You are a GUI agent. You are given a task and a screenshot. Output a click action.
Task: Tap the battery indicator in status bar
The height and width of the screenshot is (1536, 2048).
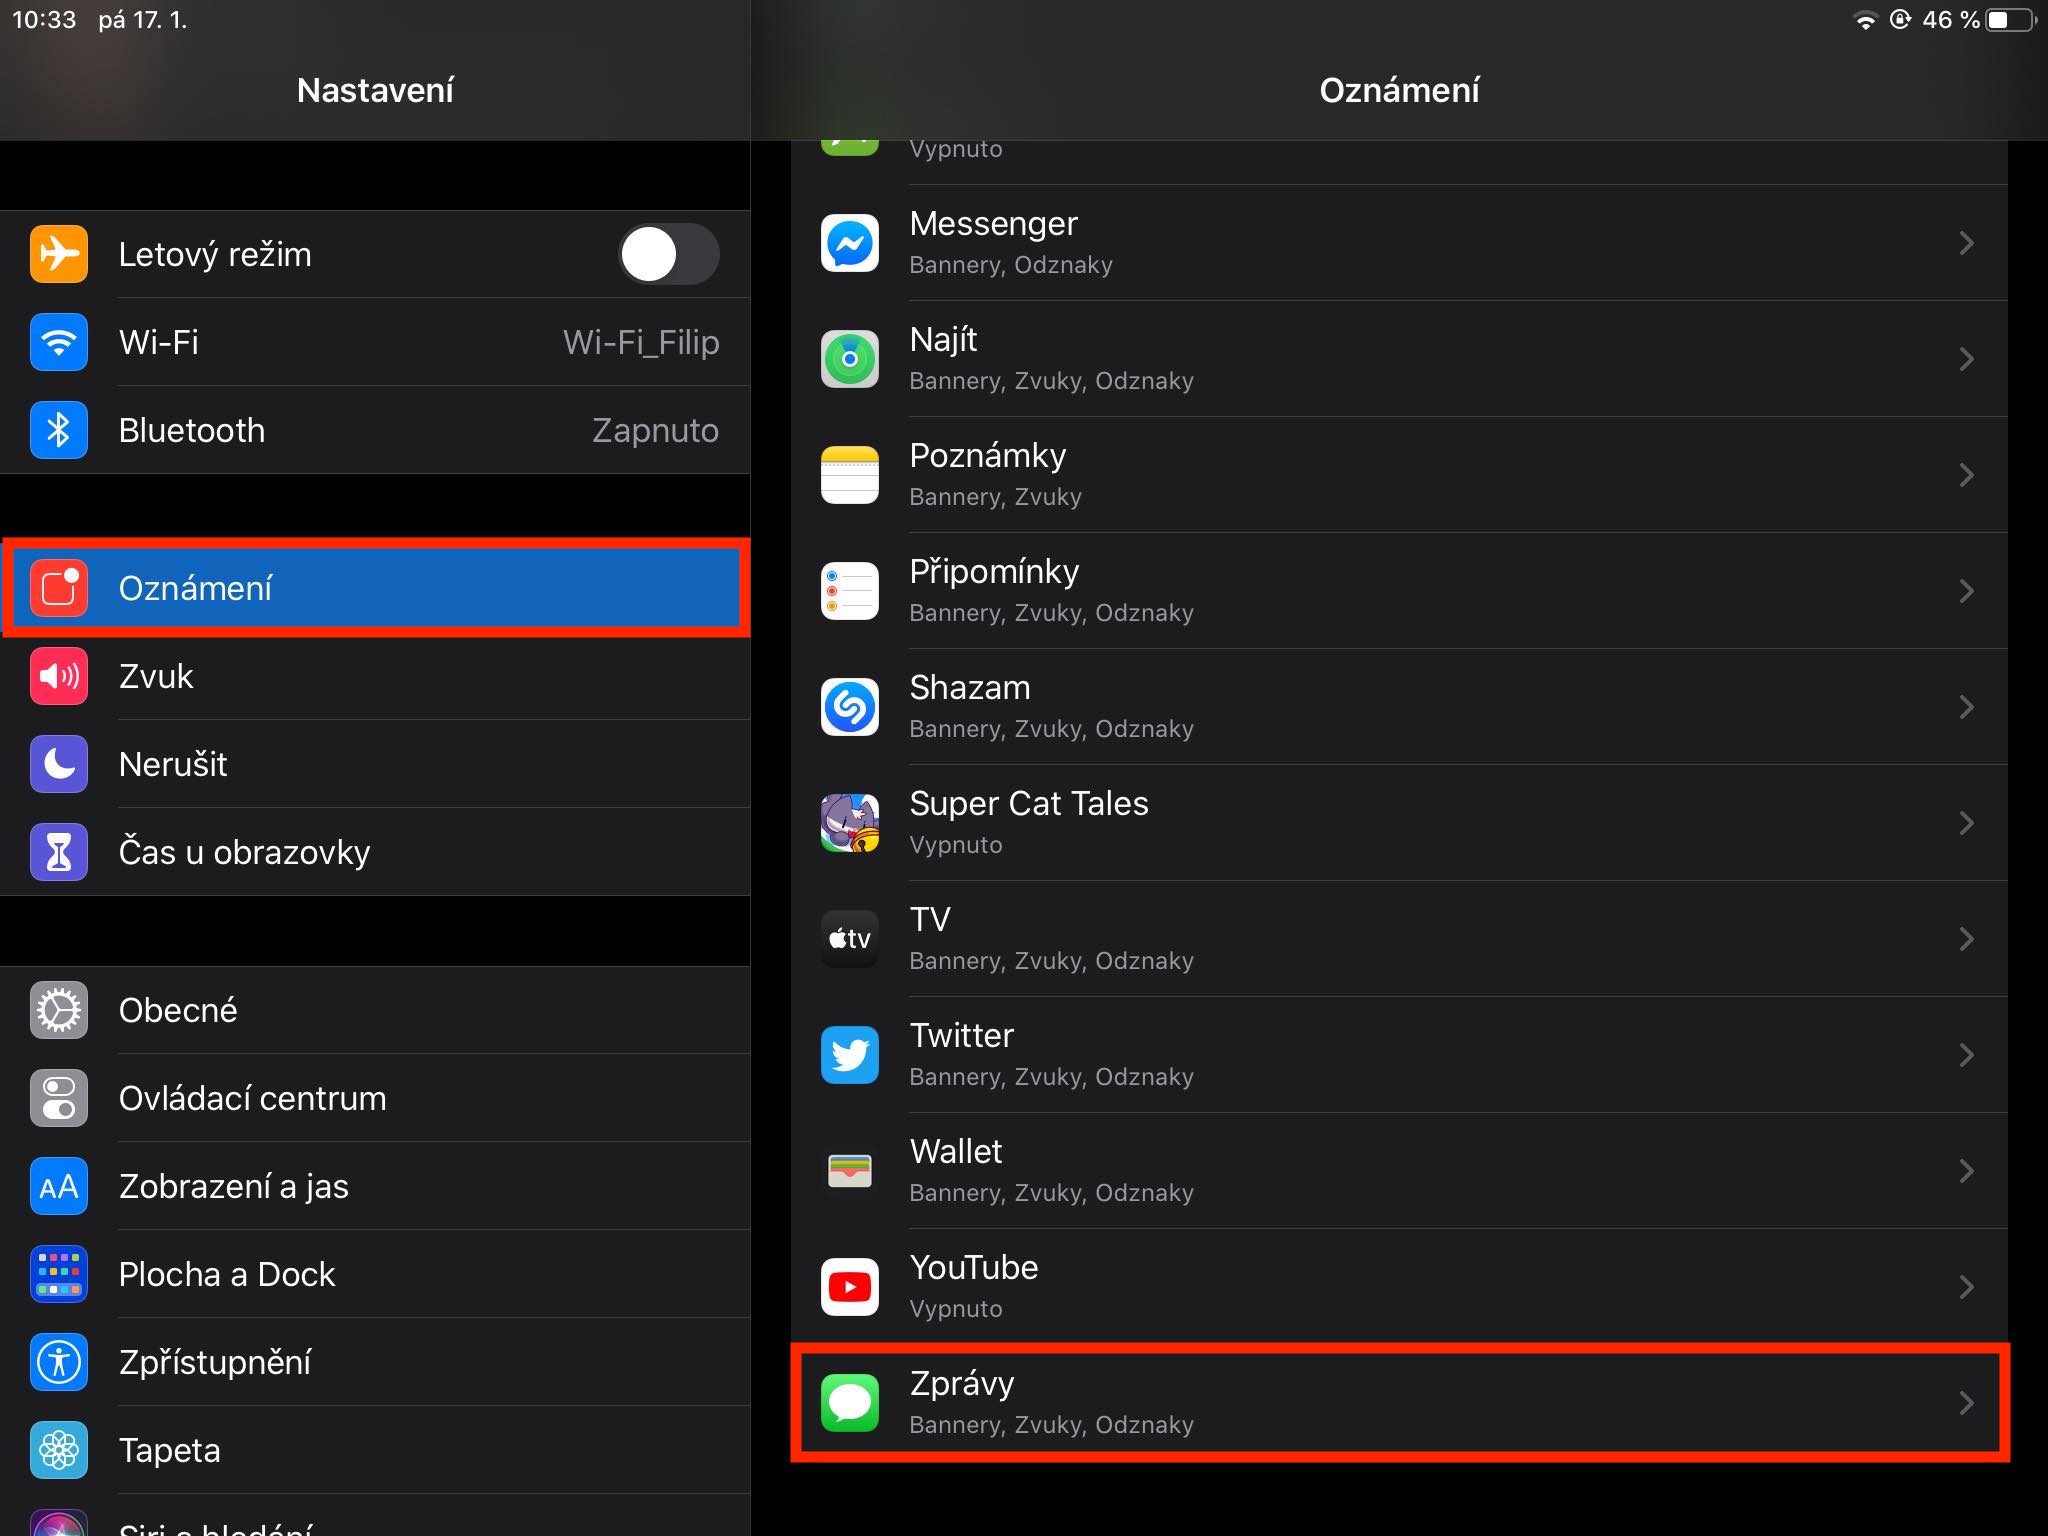pos(2009,20)
